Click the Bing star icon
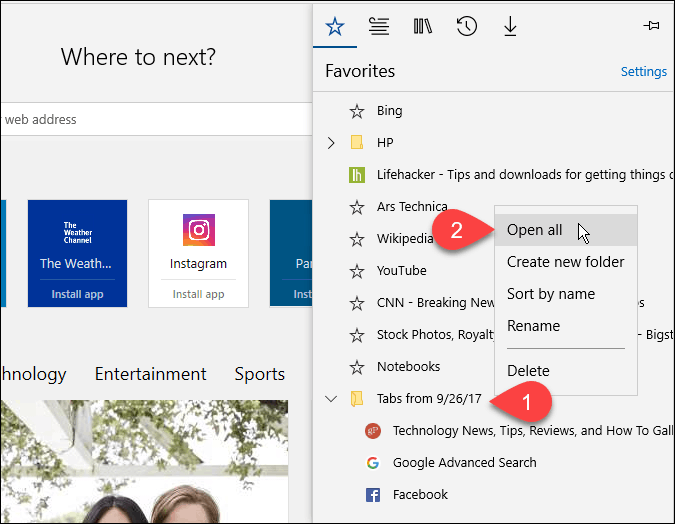The height and width of the screenshot is (524, 675). (357, 112)
